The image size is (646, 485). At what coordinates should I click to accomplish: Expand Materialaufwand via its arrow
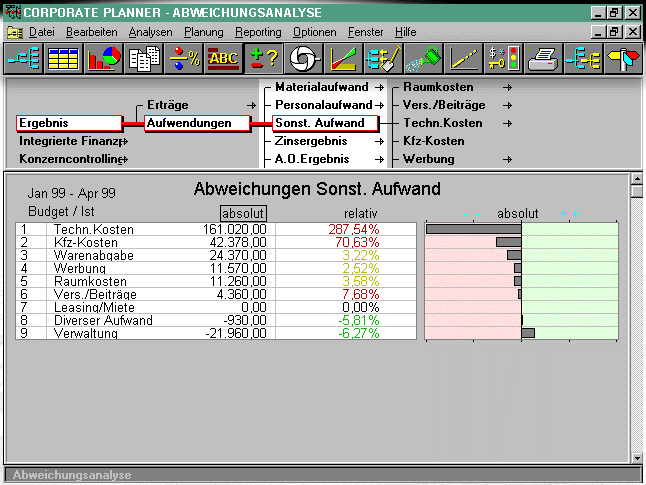(379, 87)
